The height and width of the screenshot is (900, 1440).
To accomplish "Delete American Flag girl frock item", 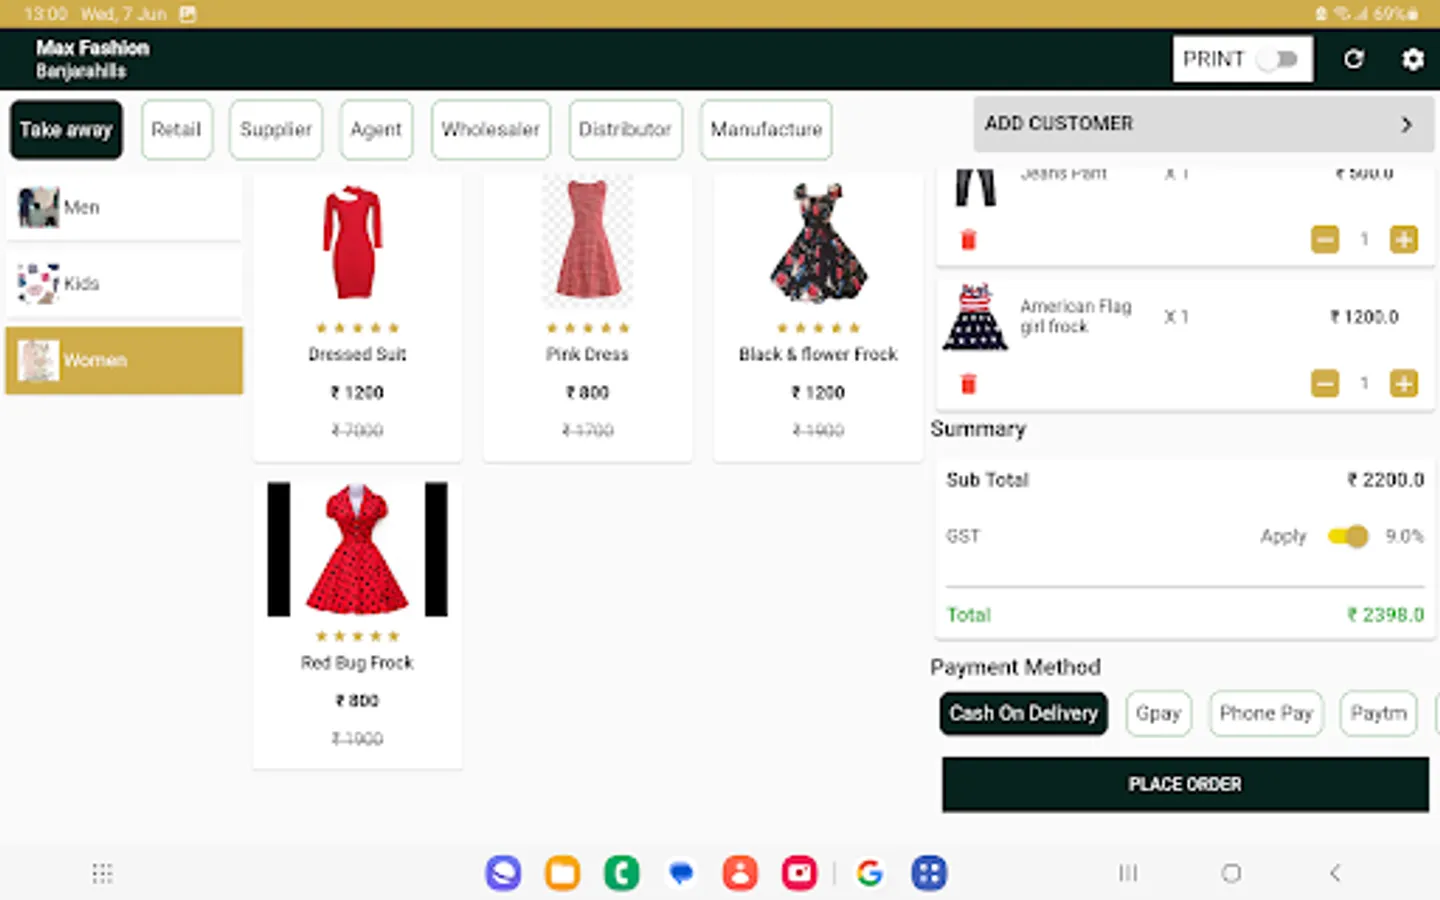I will (968, 384).
